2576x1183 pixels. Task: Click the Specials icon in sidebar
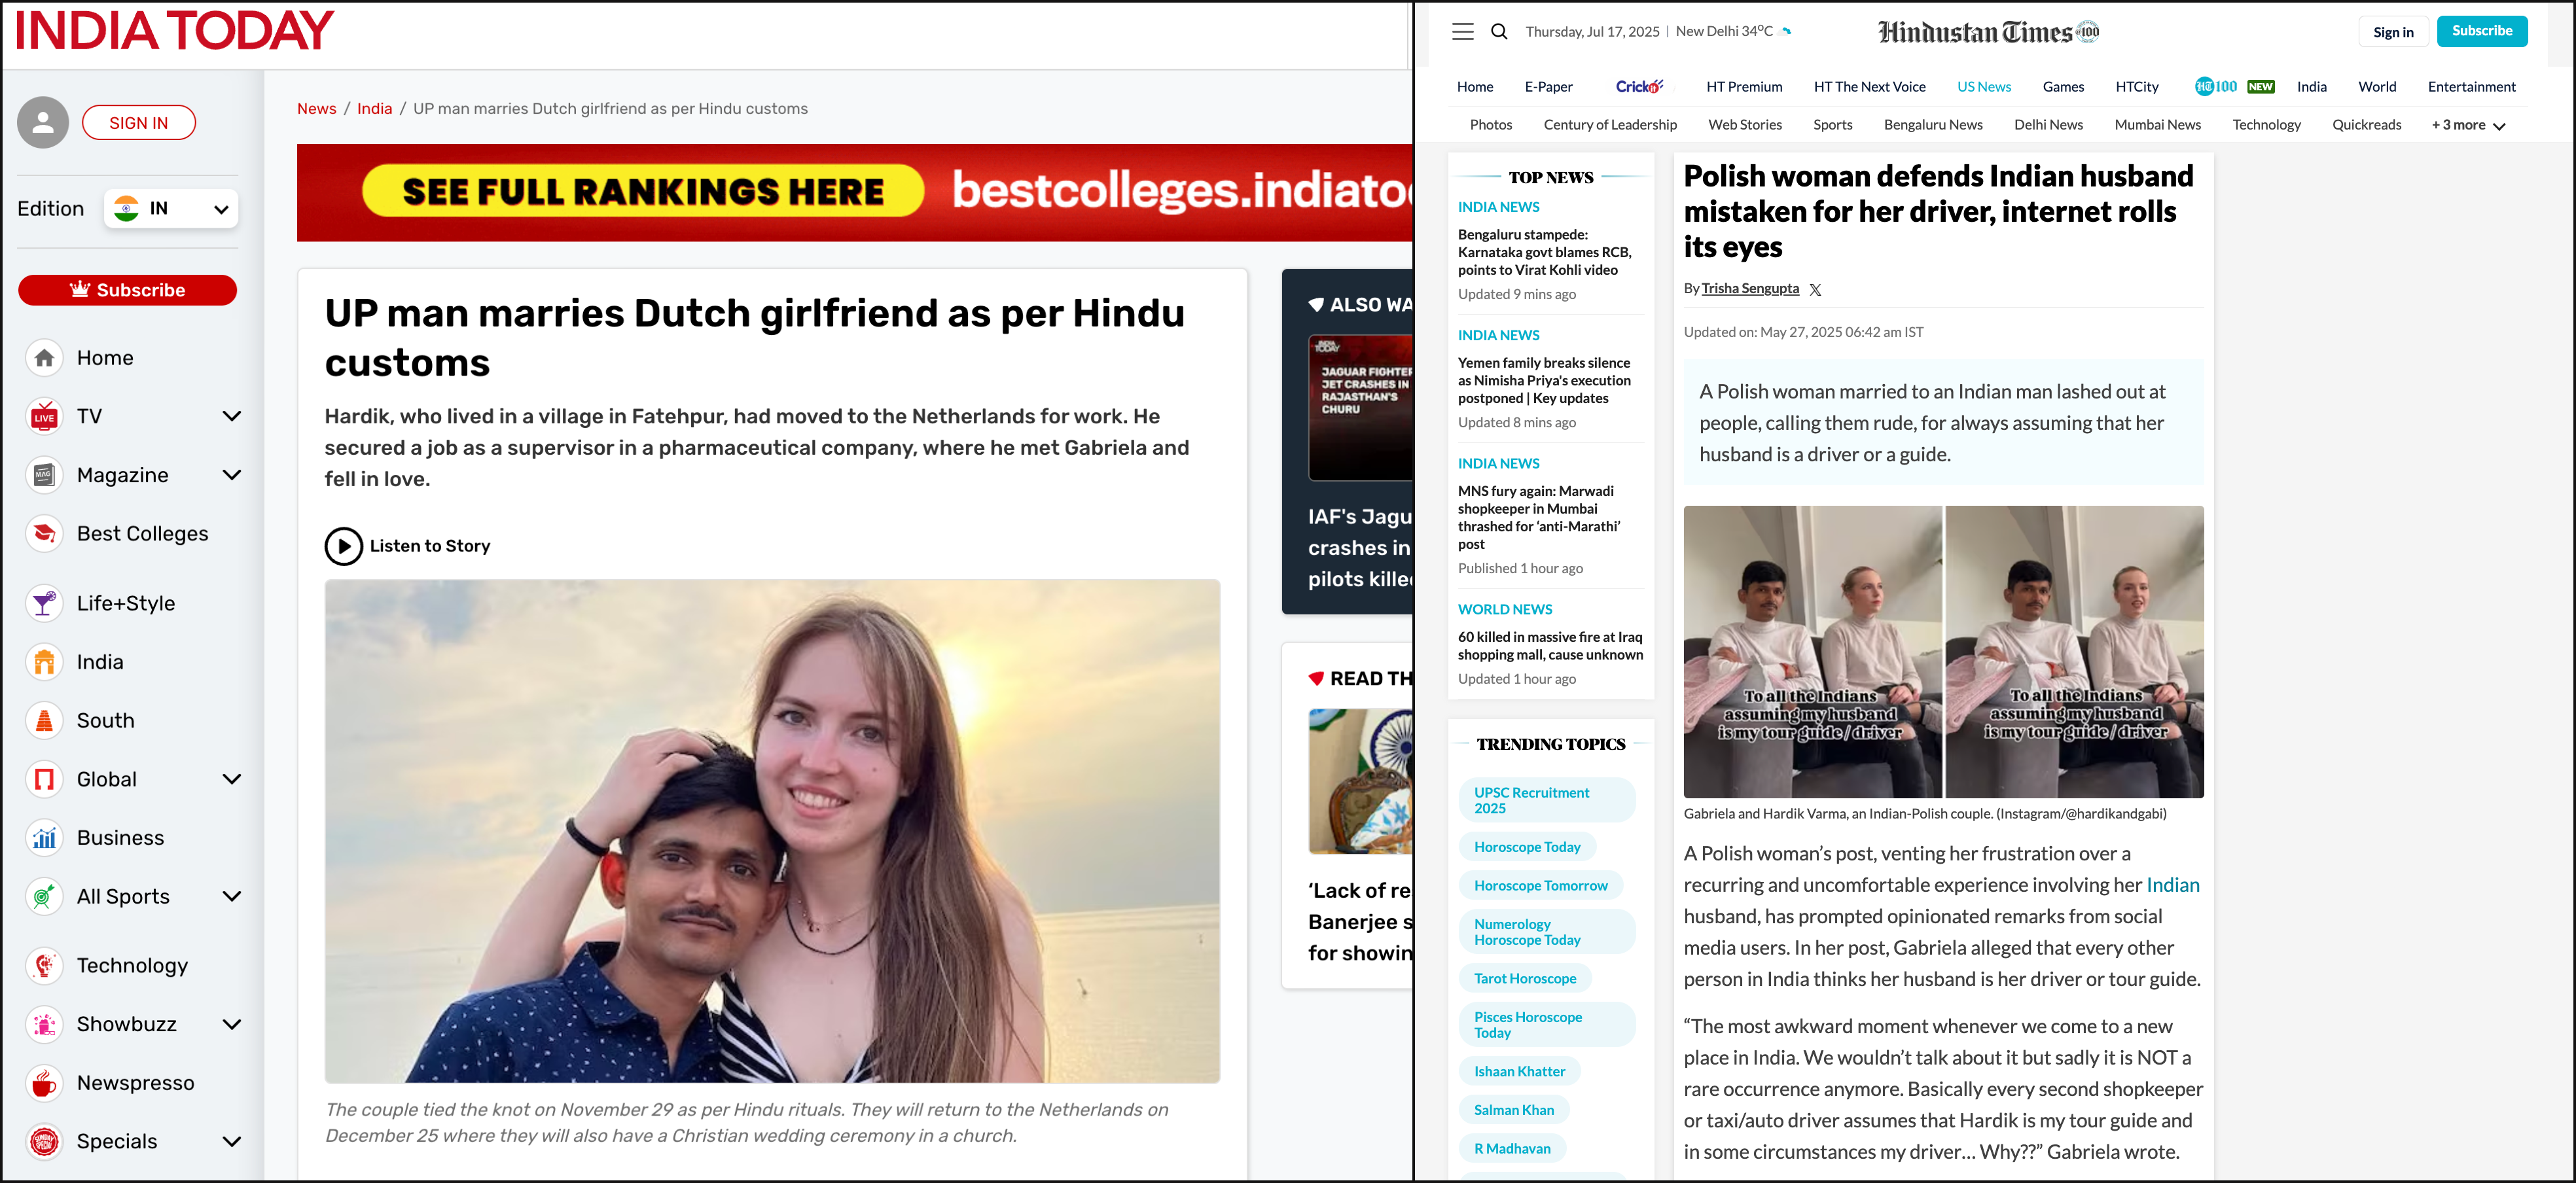[x=44, y=1141]
